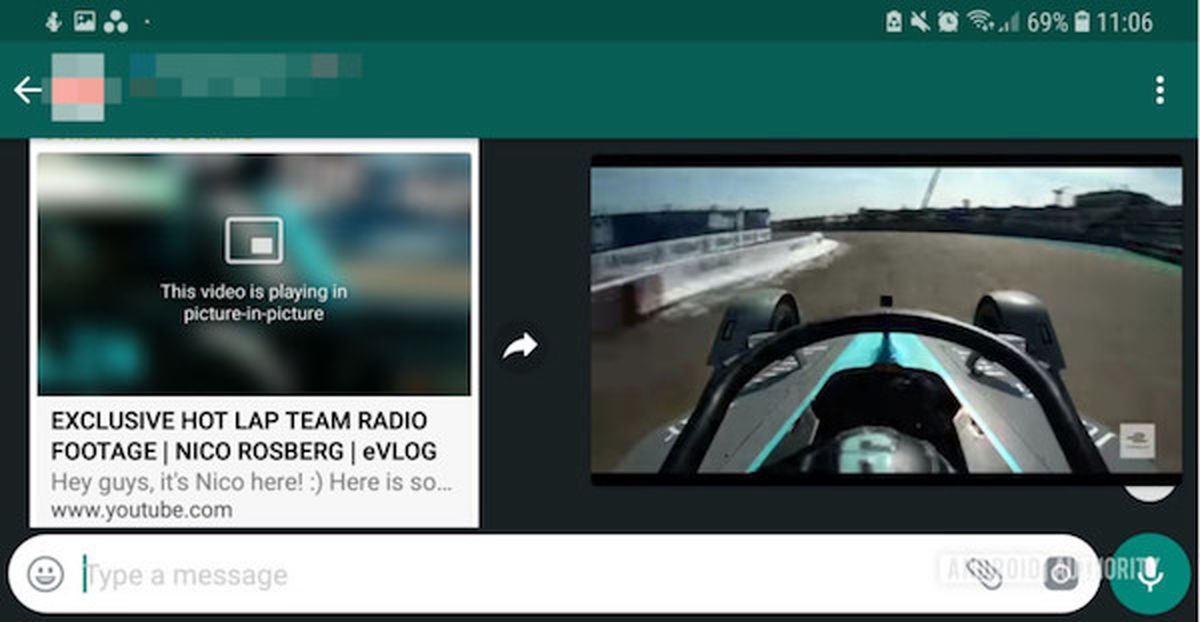Tap the forward arrow beside the link preview
This screenshot has width=1200, height=622.
coord(520,347)
